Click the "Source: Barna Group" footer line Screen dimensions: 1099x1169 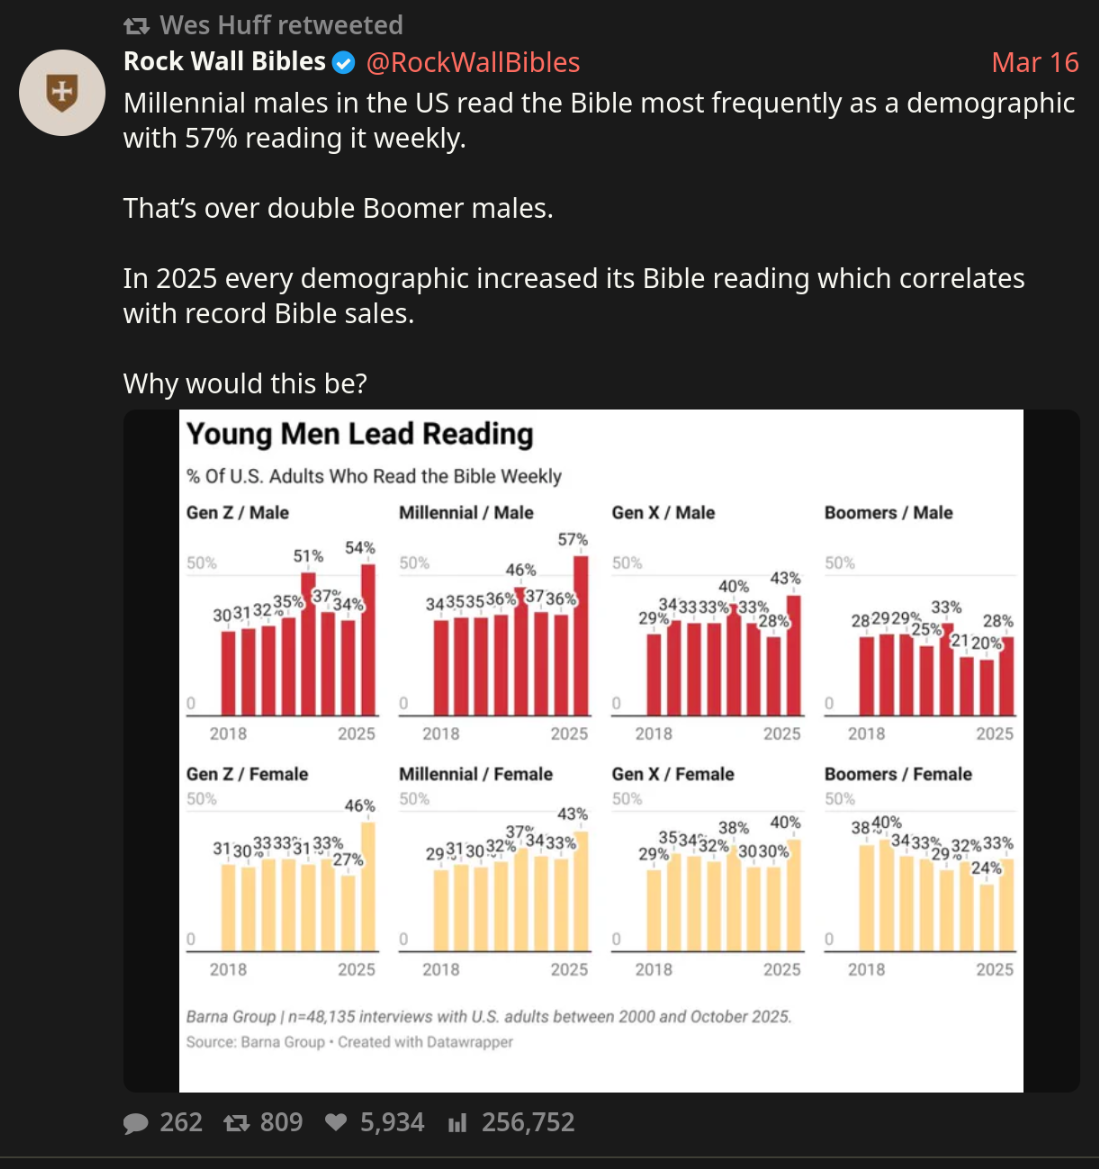[349, 1042]
